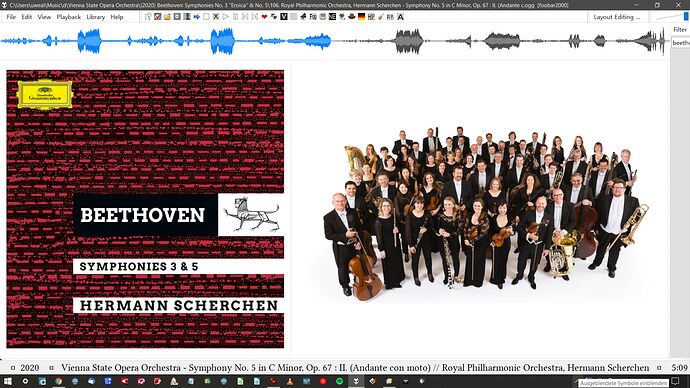Open the Playback menu
This screenshot has height=388, width=690.
click(x=69, y=17)
